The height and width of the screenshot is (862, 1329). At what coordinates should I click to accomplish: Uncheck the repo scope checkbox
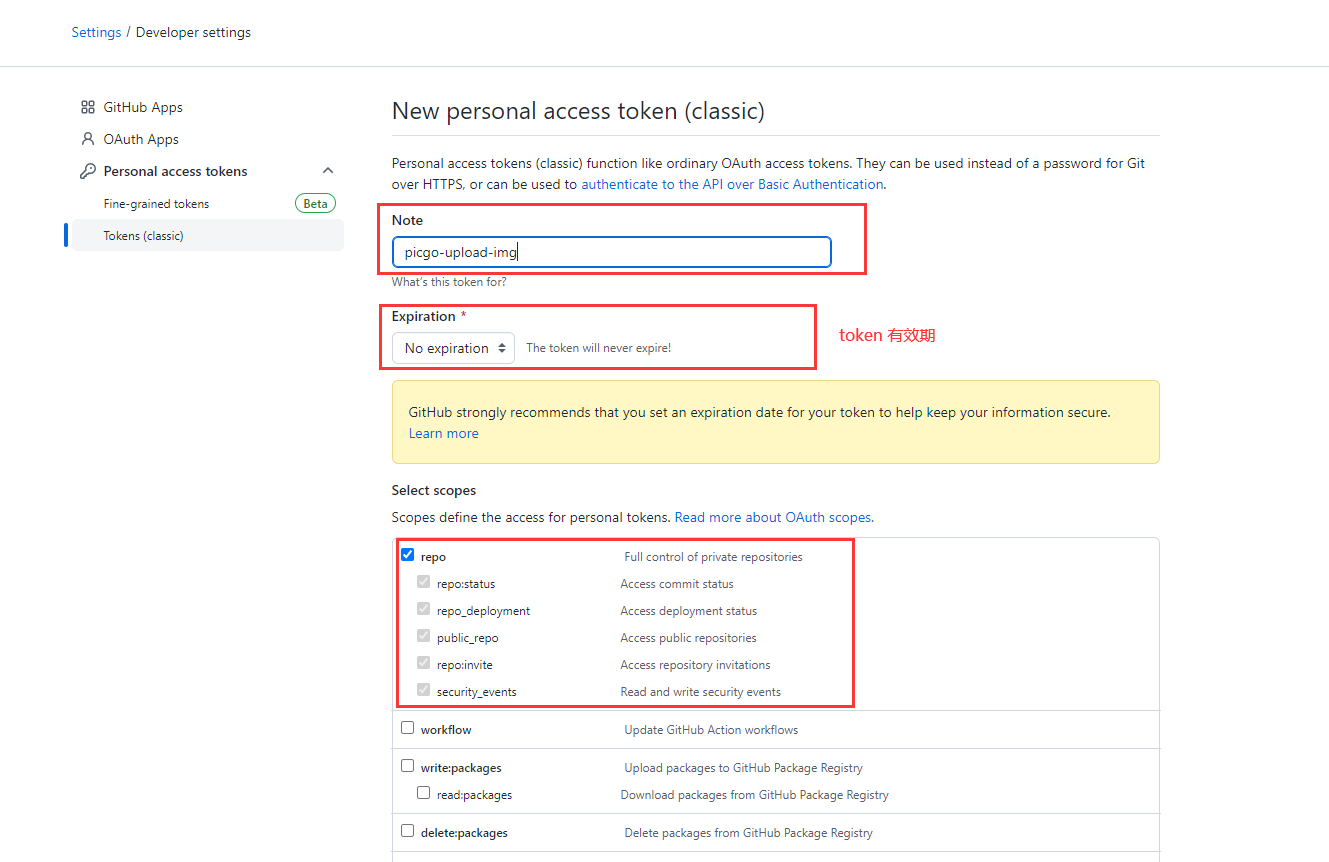(407, 555)
